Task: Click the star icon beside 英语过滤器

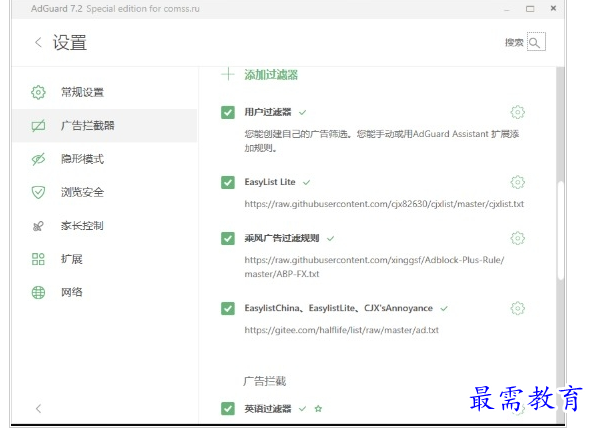Action: pos(318,409)
